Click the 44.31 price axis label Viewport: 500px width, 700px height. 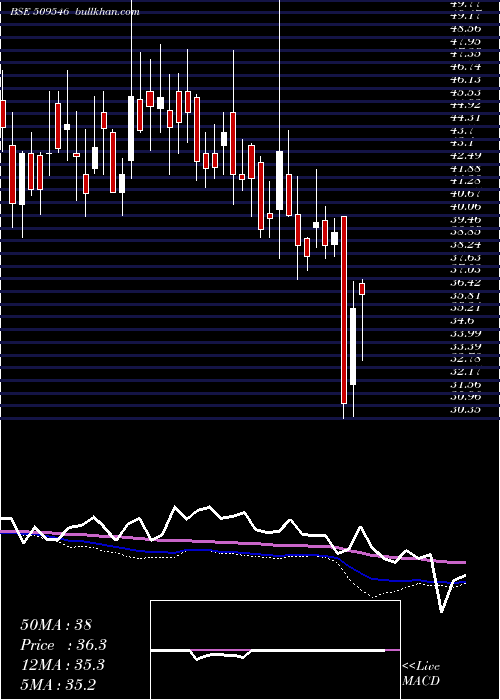point(465,118)
